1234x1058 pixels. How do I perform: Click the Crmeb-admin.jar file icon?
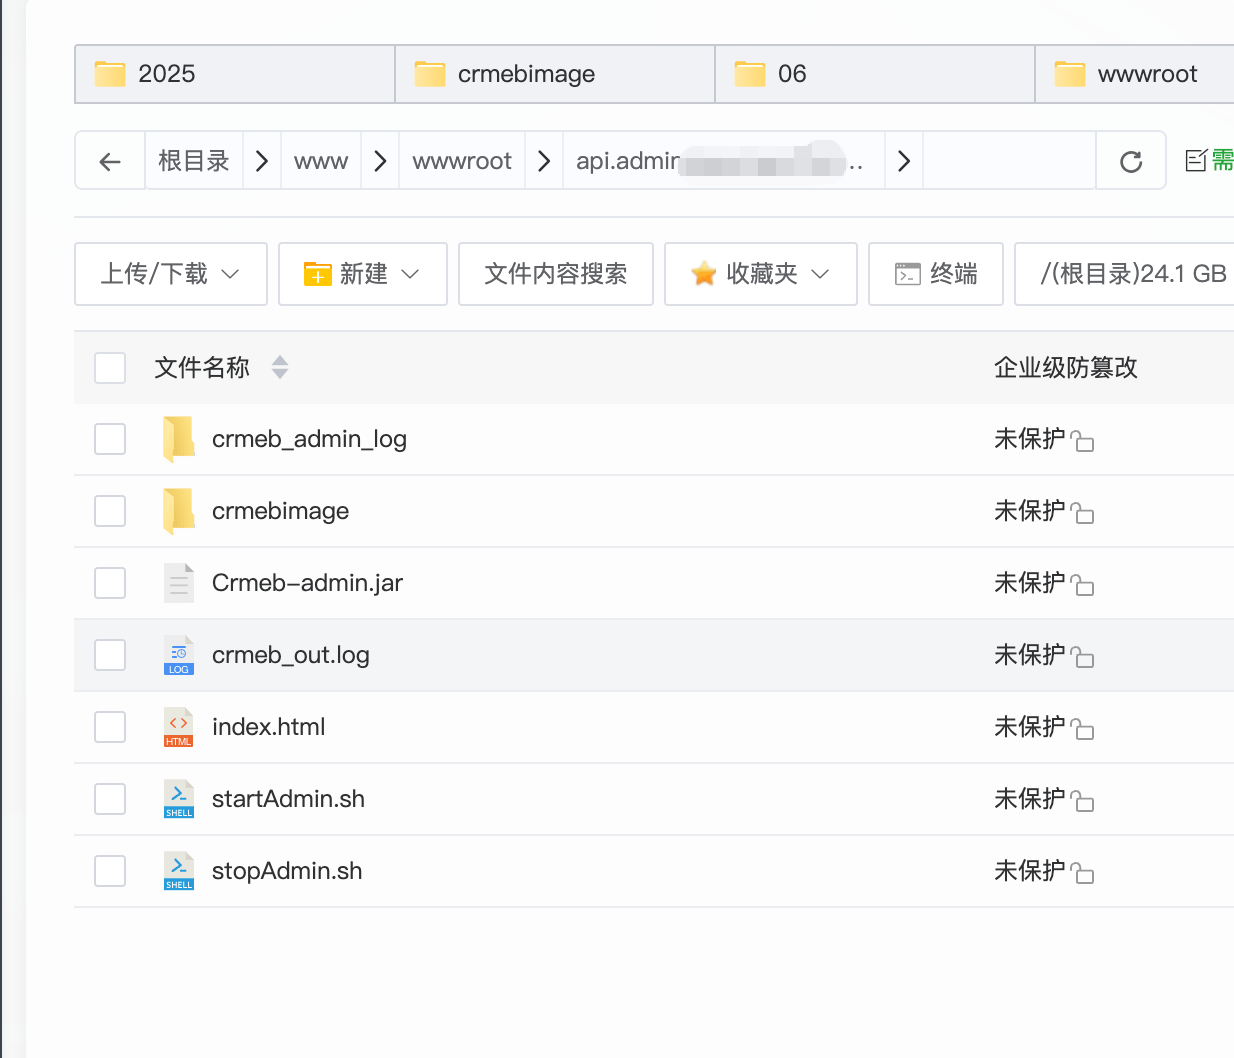click(x=179, y=583)
